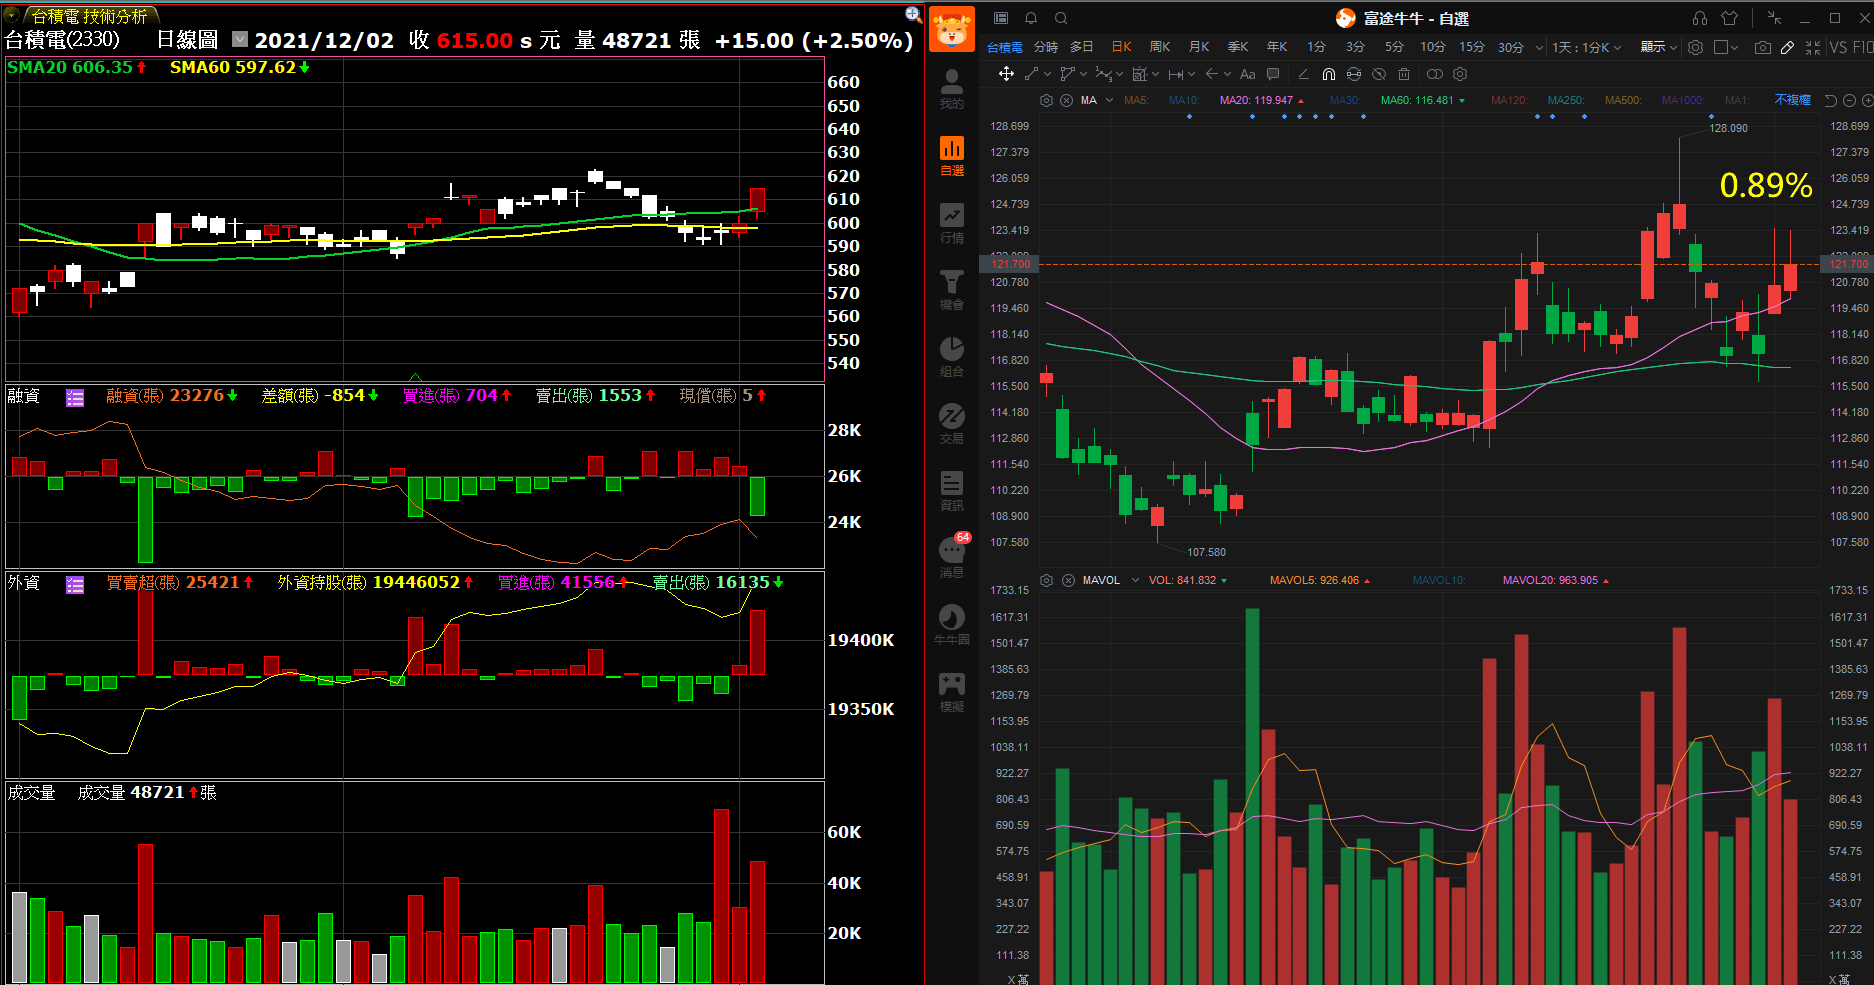The image size is (1874, 985).
Task: Expand the polygon tool options arrow
Action: 1083,74
